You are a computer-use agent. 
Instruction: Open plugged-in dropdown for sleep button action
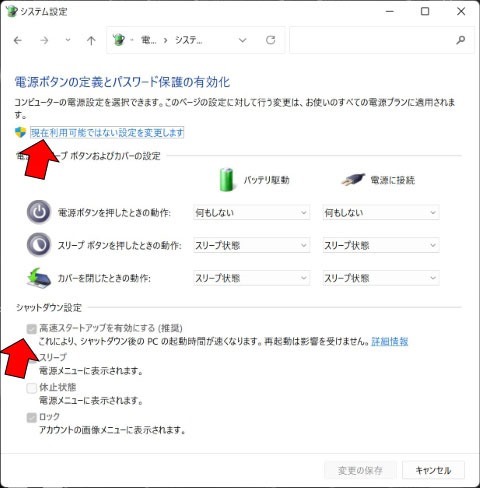click(x=381, y=245)
